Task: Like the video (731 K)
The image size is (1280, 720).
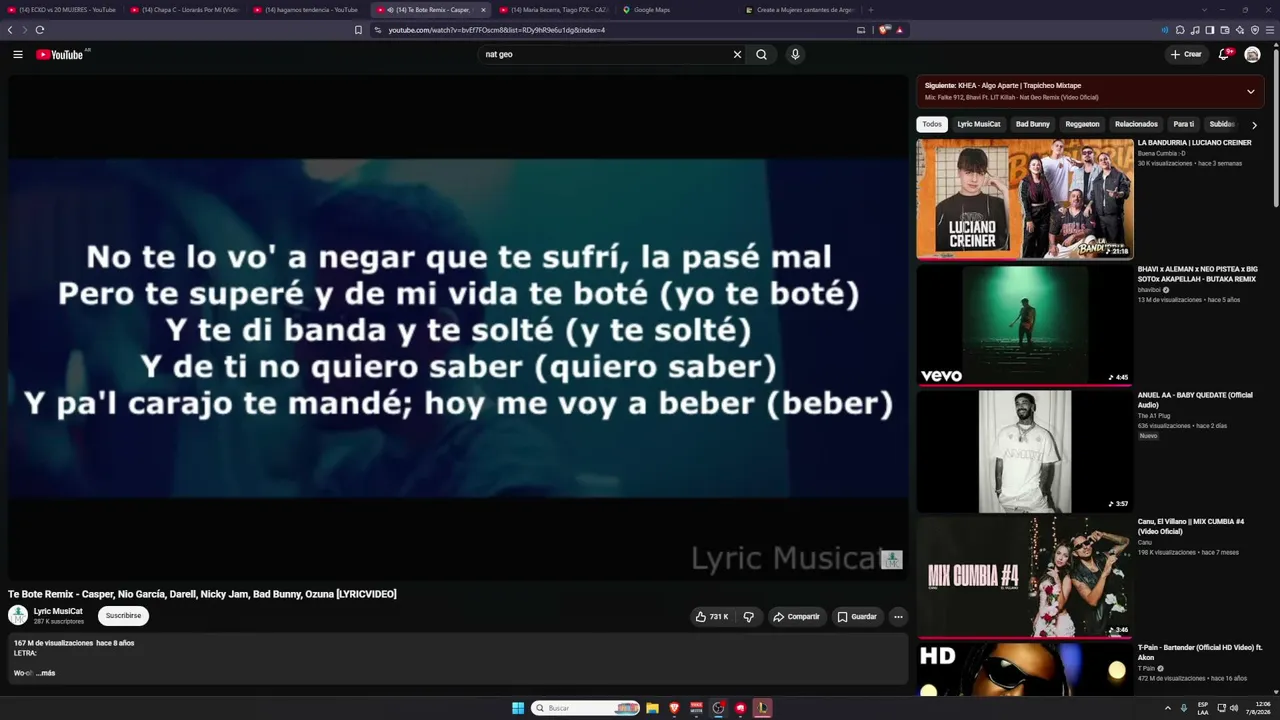Action: pos(712,617)
